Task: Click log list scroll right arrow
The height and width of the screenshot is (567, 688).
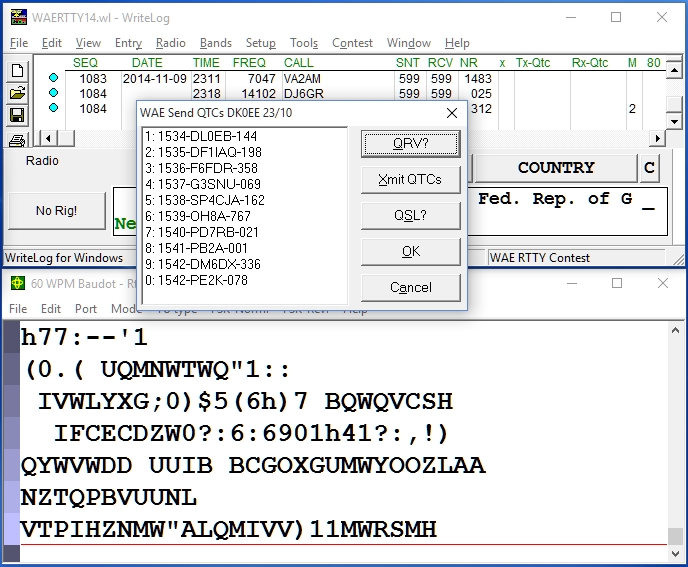Action: click(x=657, y=139)
